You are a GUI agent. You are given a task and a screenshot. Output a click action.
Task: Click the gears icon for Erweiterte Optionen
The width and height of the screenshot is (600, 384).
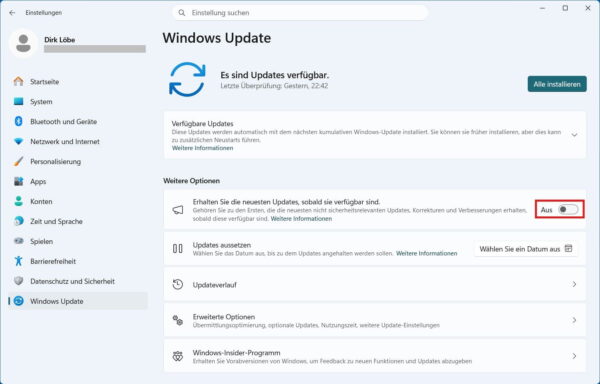coord(178,320)
